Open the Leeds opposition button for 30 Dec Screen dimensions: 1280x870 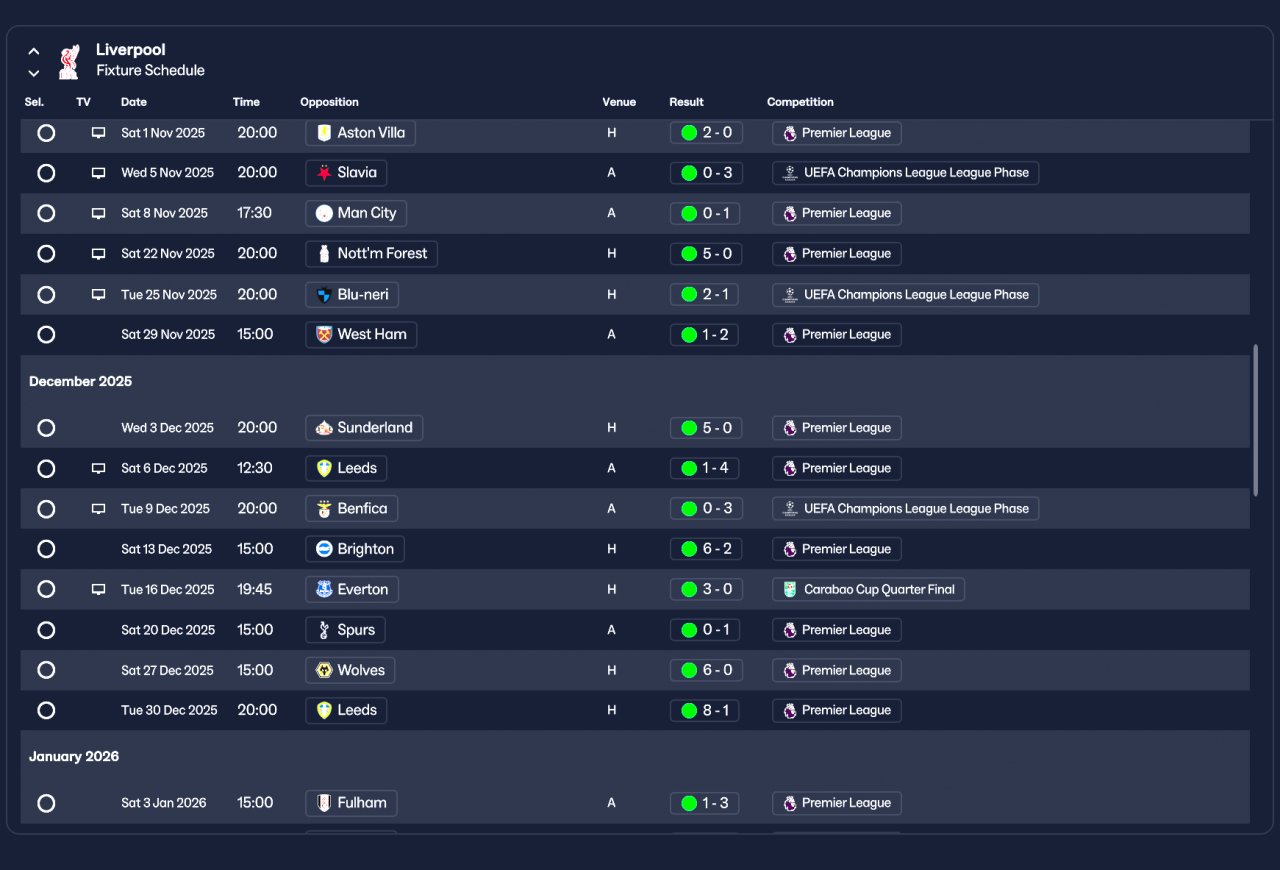(x=346, y=711)
